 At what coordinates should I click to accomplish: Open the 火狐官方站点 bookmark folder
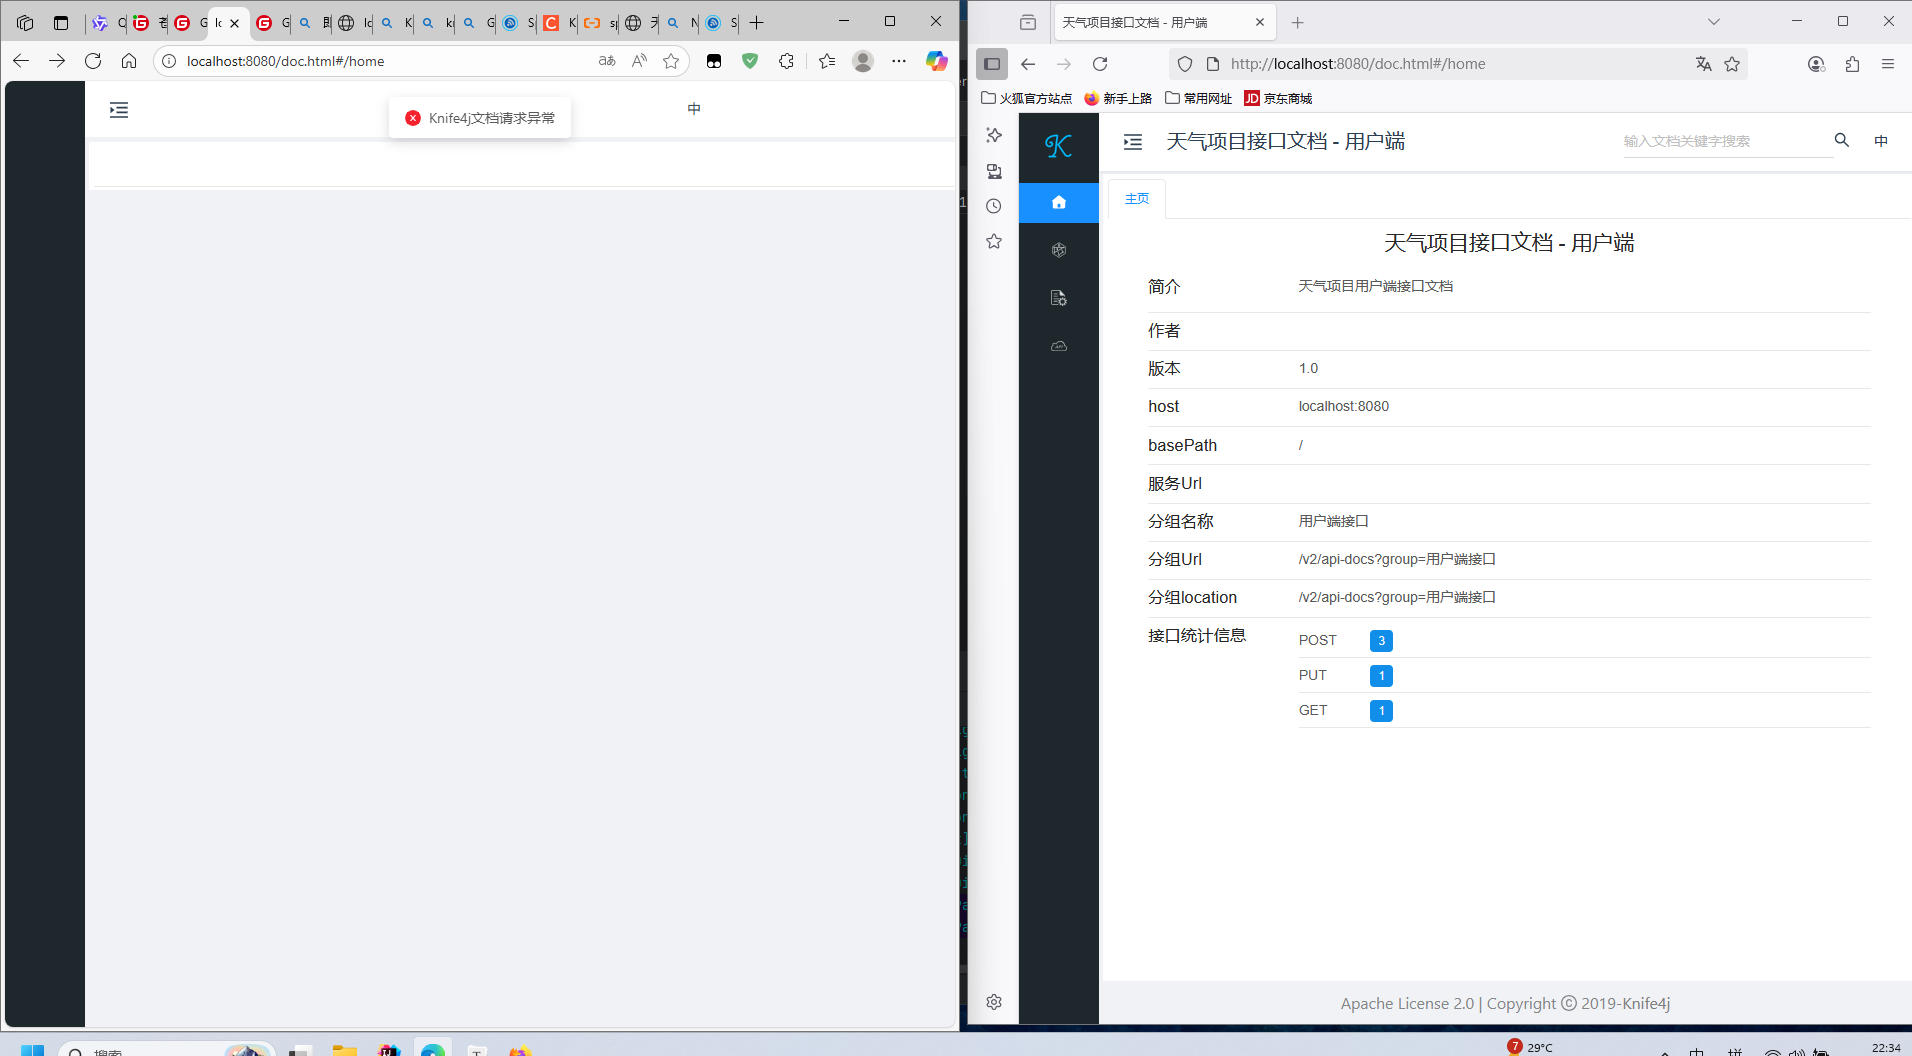coord(1026,98)
